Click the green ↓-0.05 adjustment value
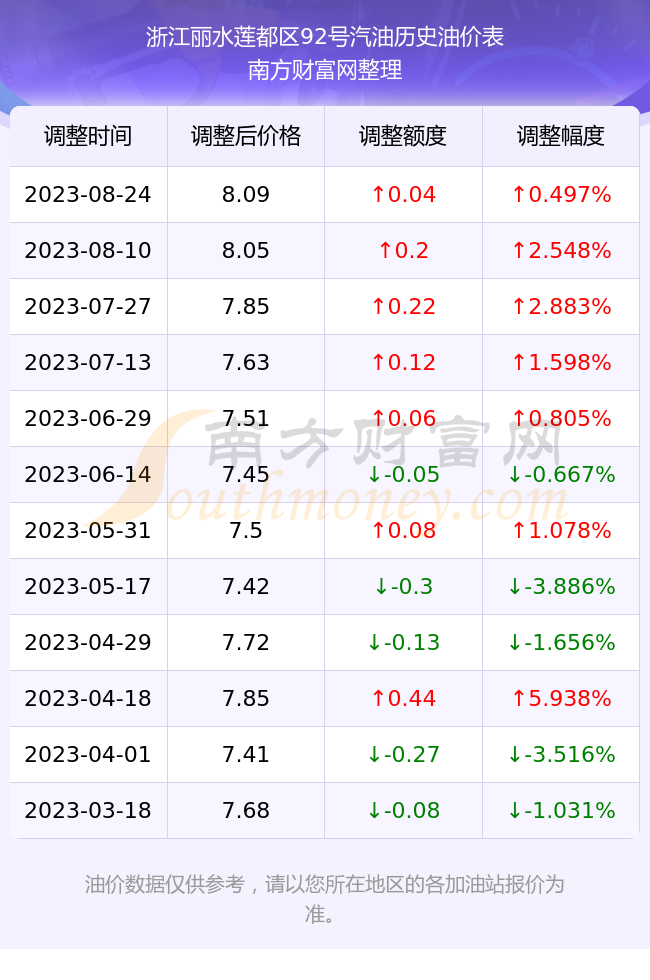 pyautogui.click(x=403, y=474)
